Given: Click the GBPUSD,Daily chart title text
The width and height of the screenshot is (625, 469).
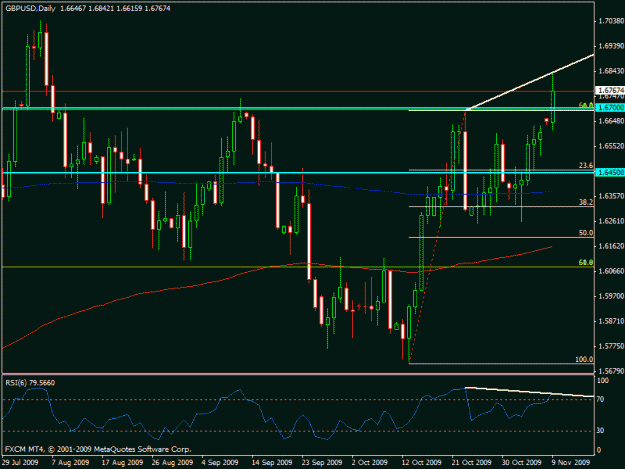Looking at the screenshot, I should tap(30, 8).
